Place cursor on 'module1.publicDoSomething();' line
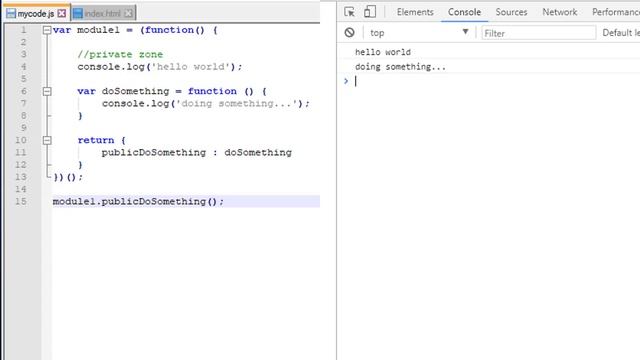Image resolution: width=640 pixels, height=360 pixels. click(138, 202)
